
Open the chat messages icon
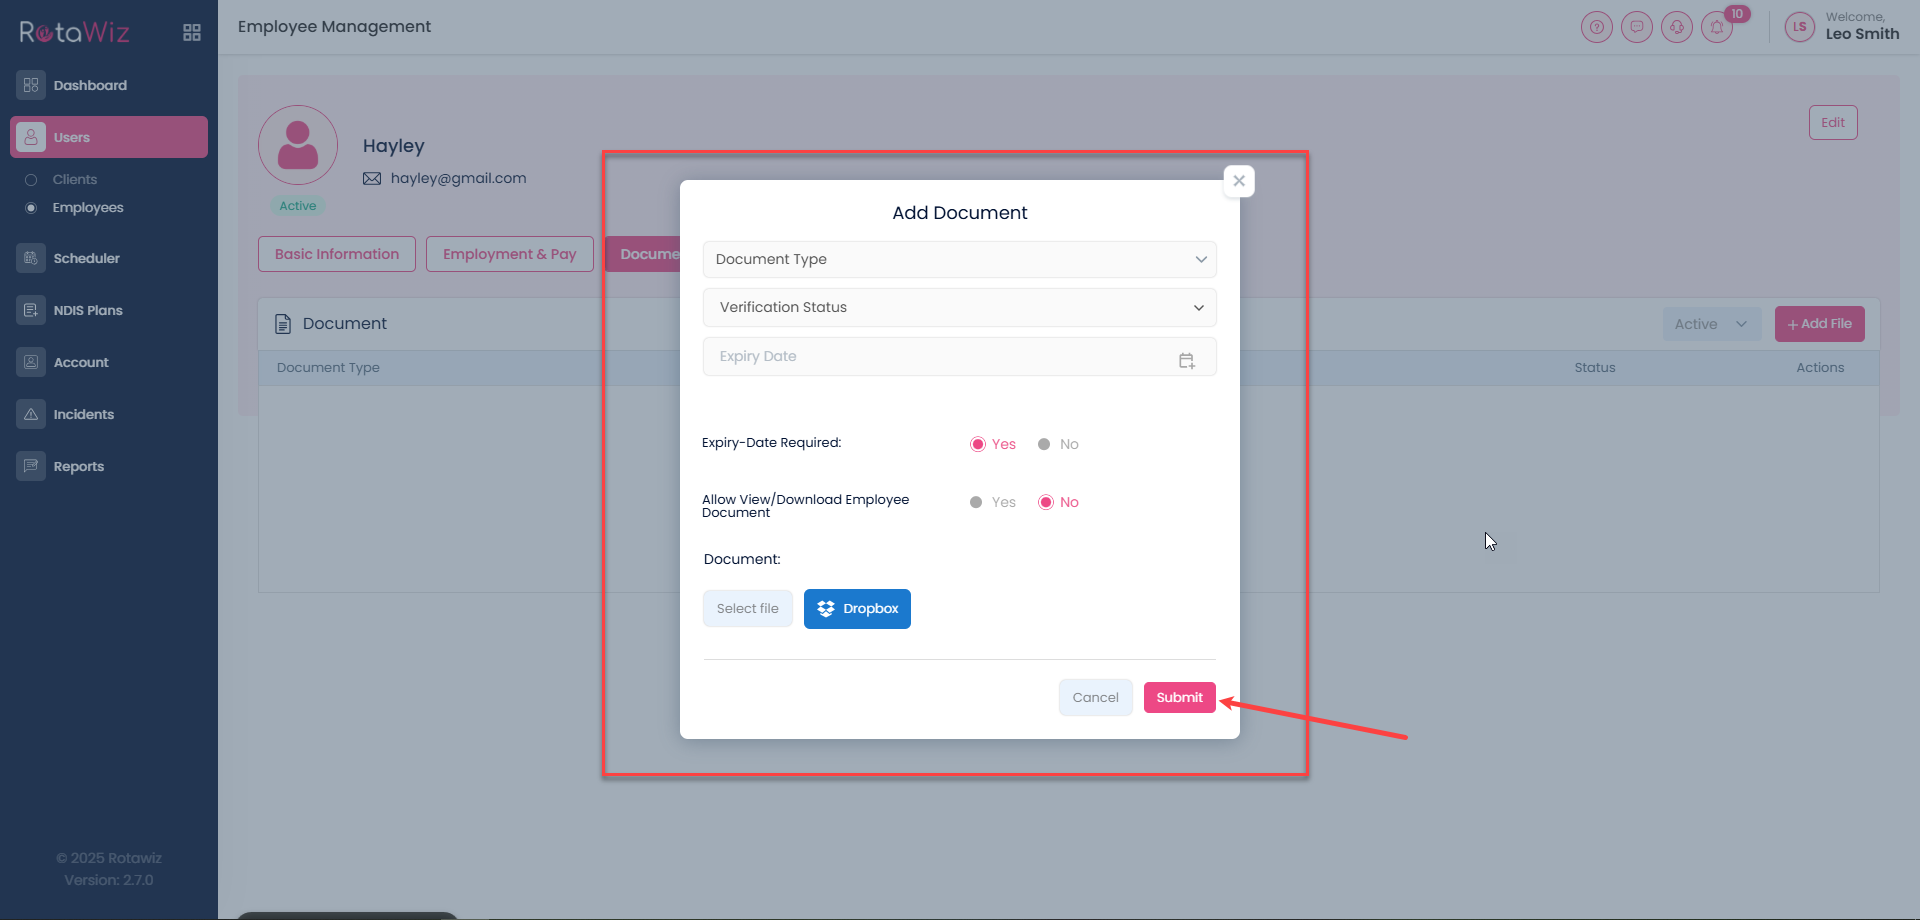1636,27
